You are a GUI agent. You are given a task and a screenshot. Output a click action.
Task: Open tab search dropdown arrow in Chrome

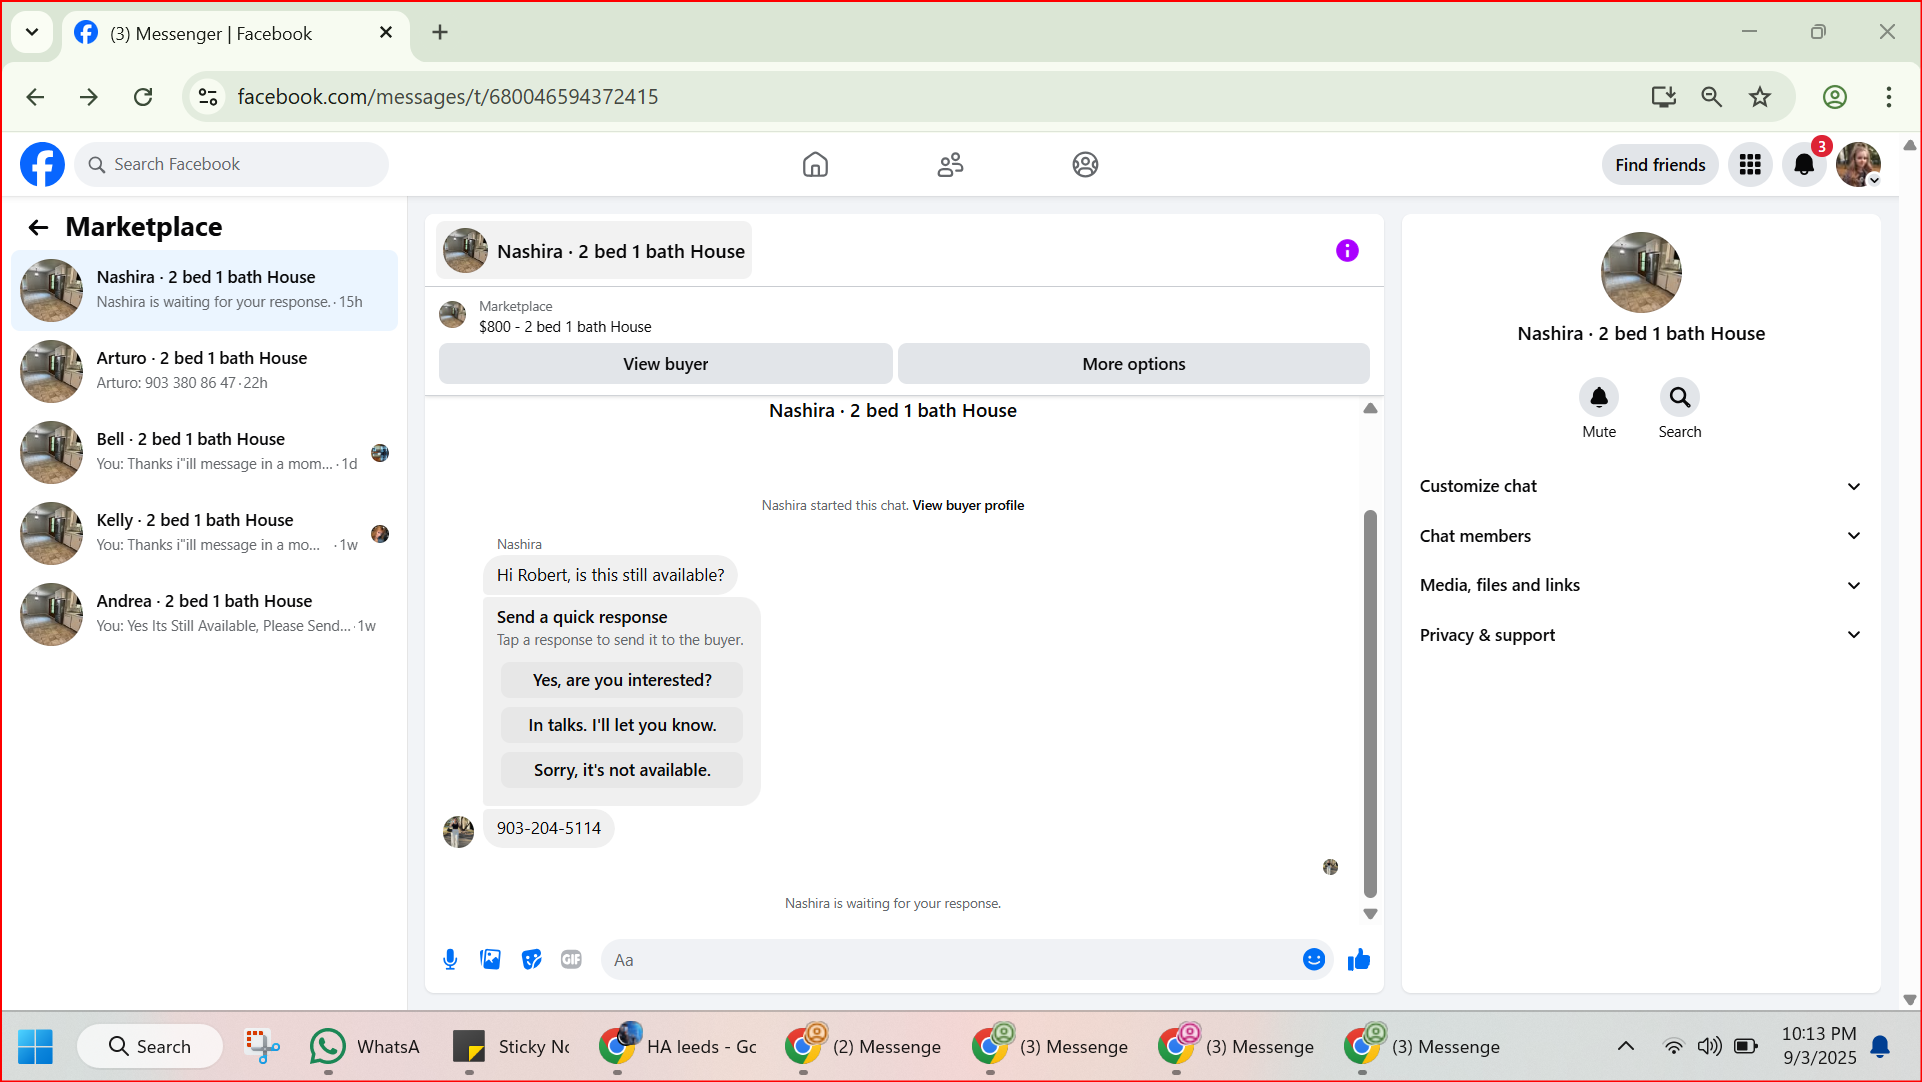pyautogui.click(x=32, y=32)
